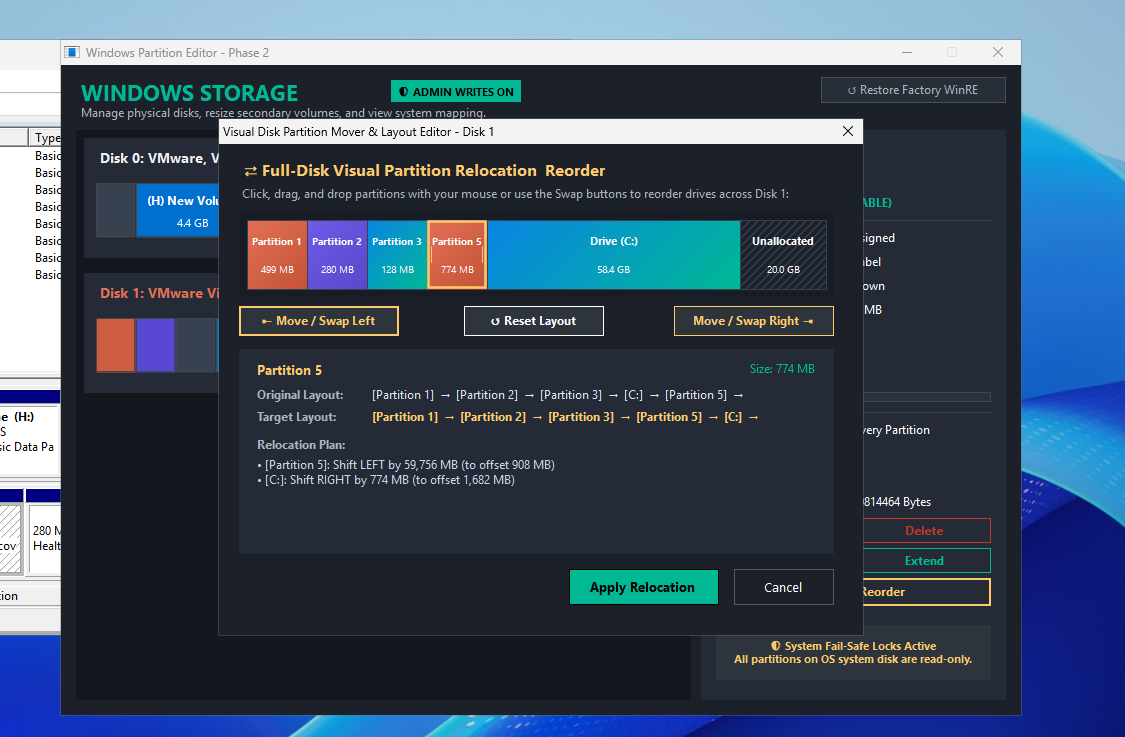
Task: Click the '[C:]: Shift RIGHT by 774 MB' line
Action: coord(386,480)
